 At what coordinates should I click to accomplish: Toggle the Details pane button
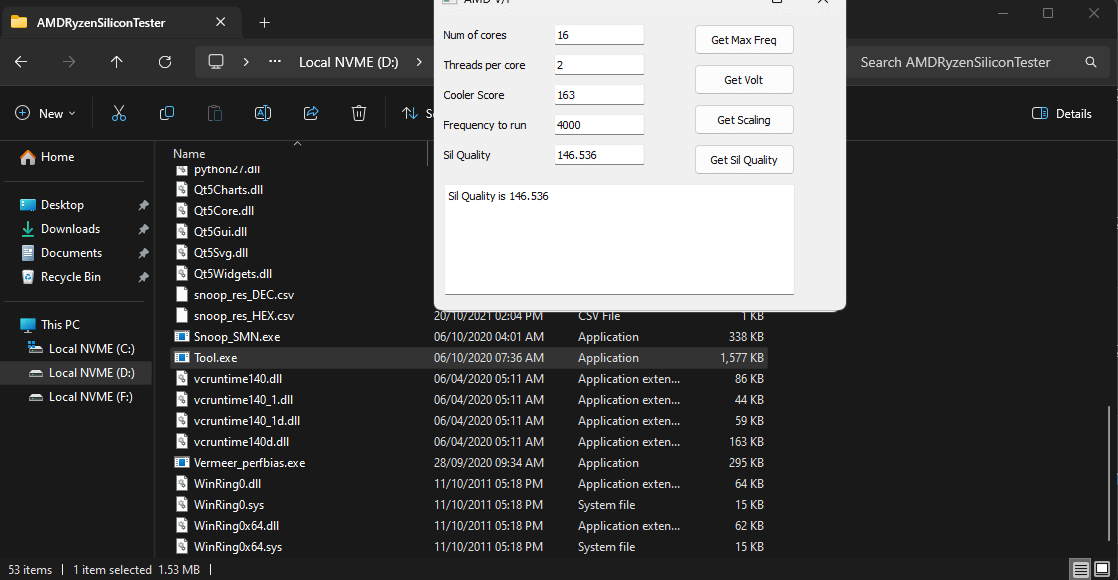1062,113
